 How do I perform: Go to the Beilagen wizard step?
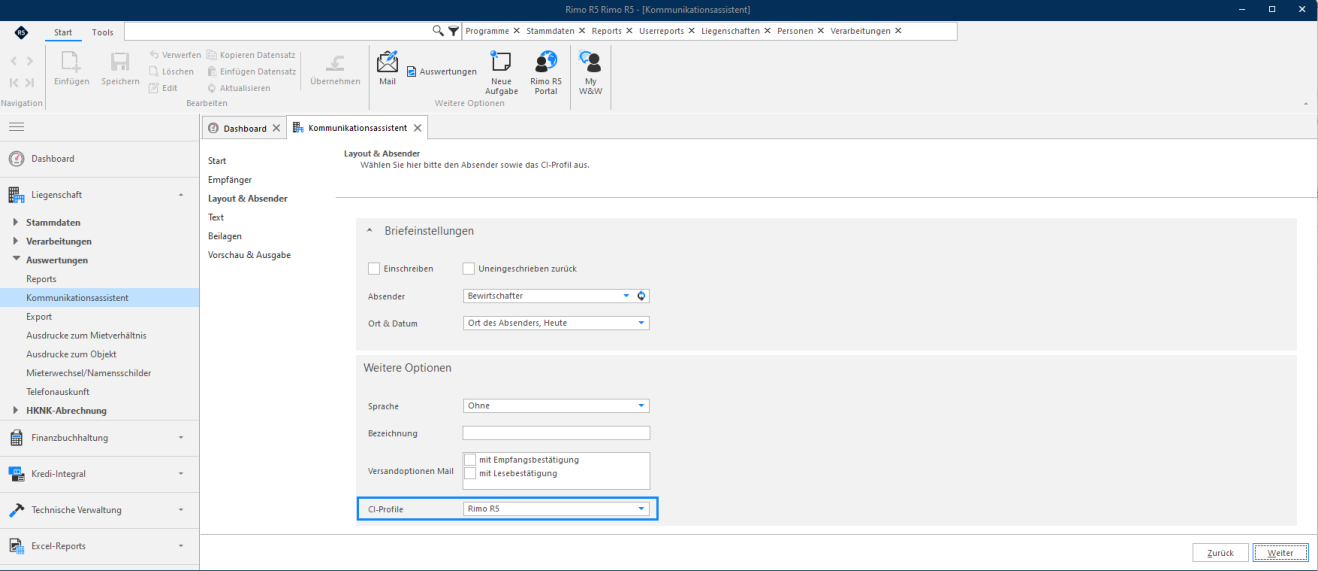(225, 237)
